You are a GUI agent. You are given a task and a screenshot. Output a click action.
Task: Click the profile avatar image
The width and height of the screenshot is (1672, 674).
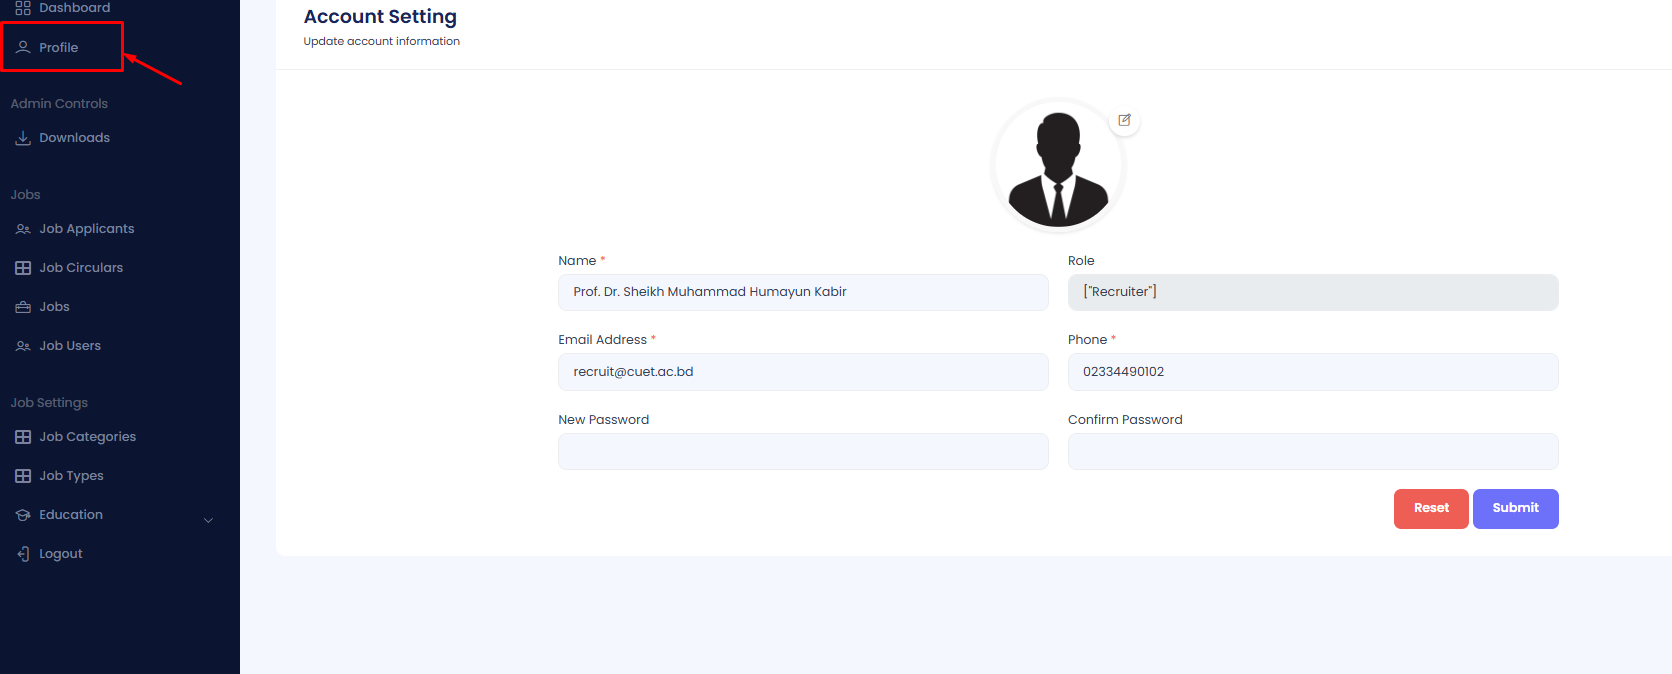click(x=1058, y=167)
